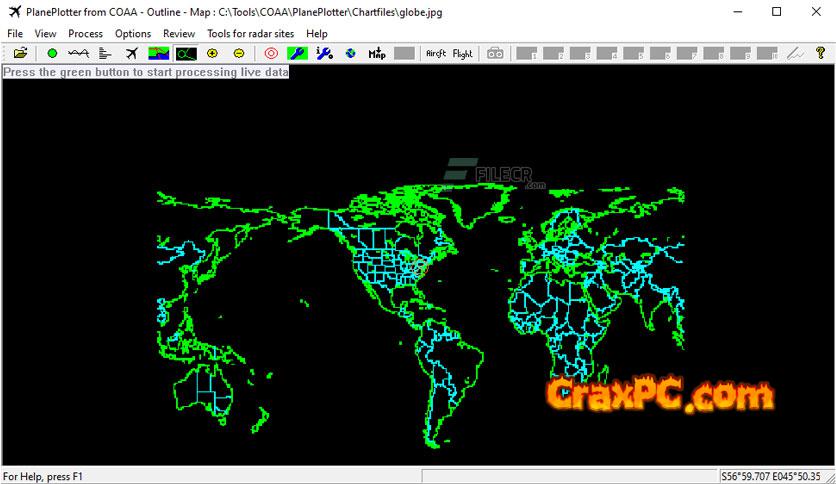Switch to the aircraft view plane icon
This screenshot has height=484, width=836.
(132, 53)
